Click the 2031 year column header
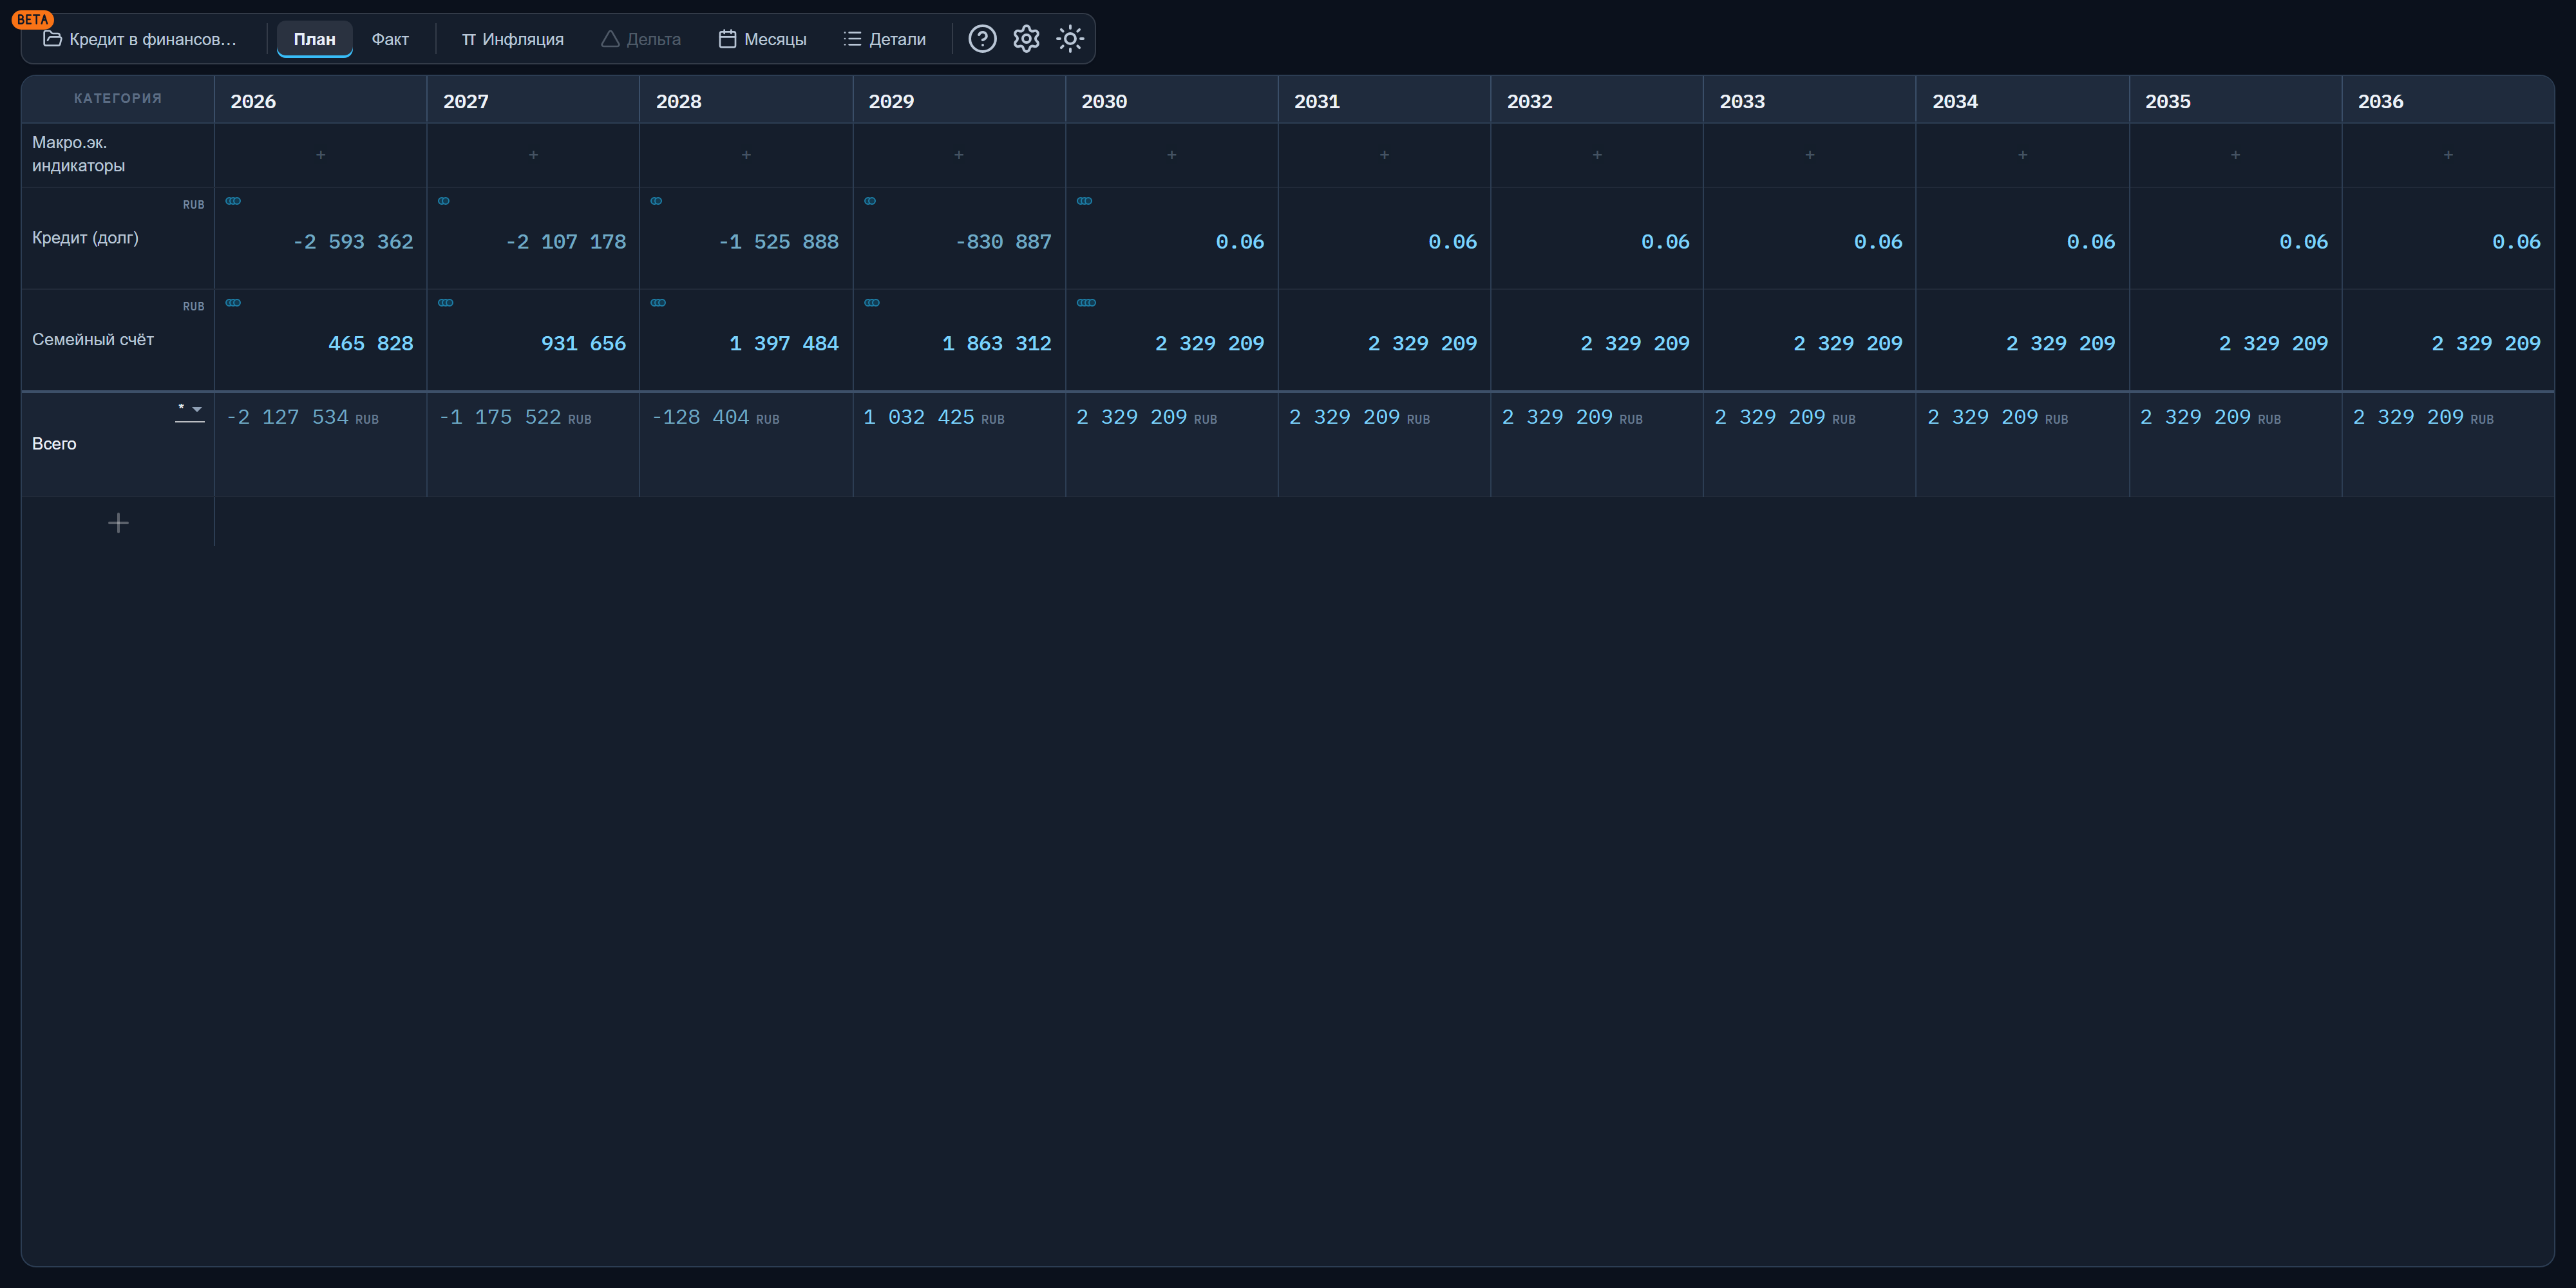The width and height of the screenshot is (2576, 1288). tap(1384, 101)
